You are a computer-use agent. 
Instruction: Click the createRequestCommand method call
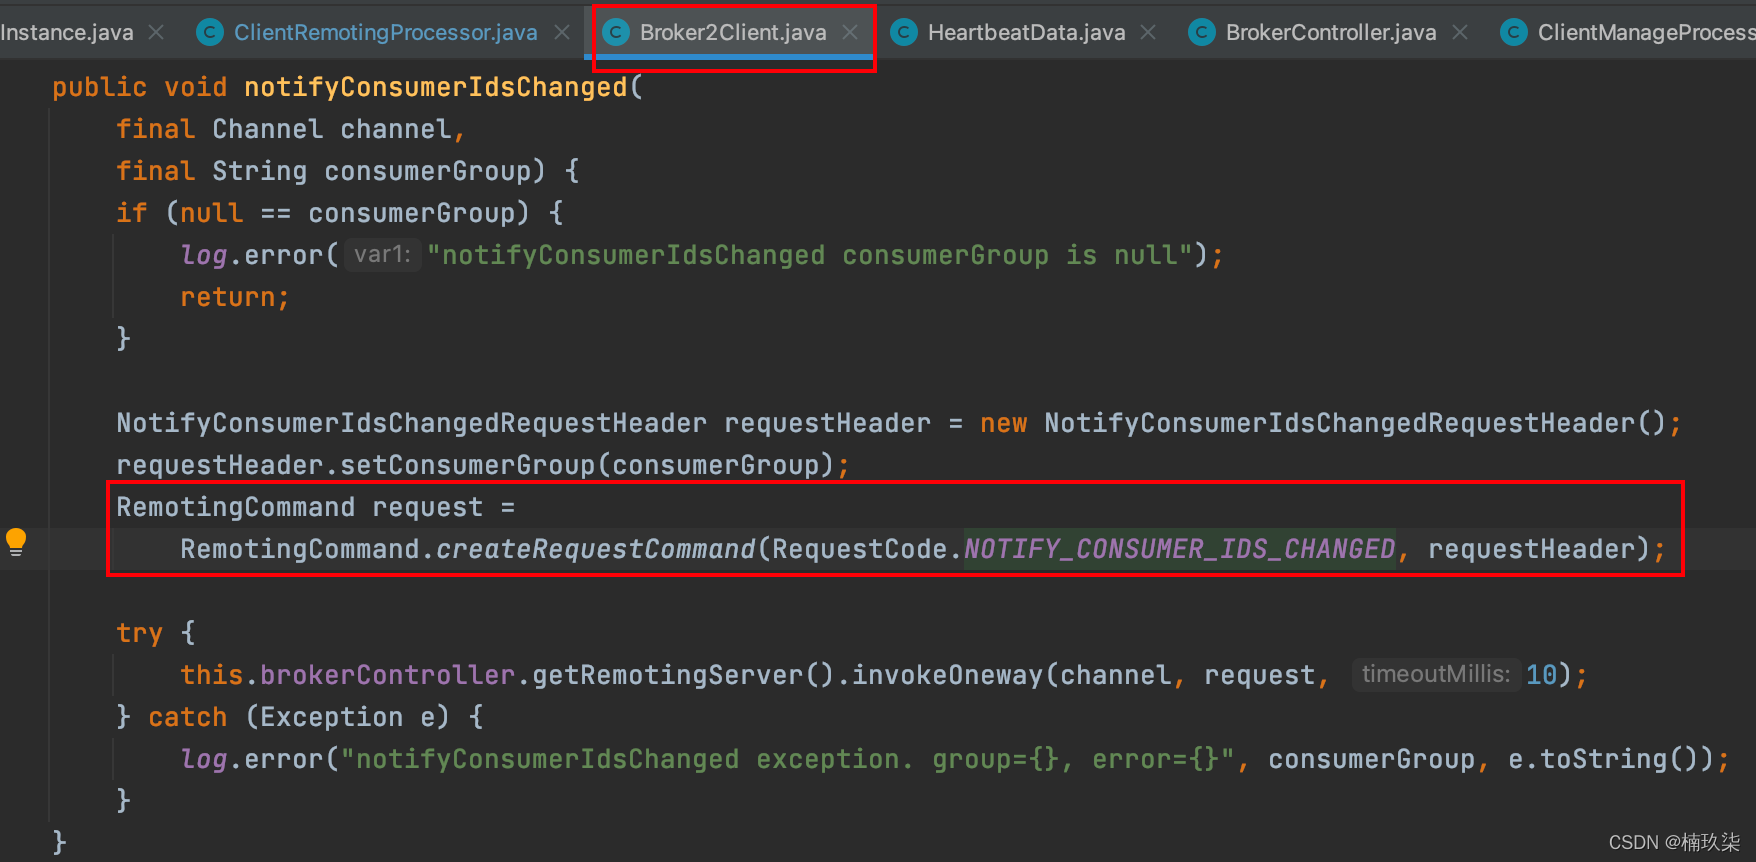tap(595, 549)
